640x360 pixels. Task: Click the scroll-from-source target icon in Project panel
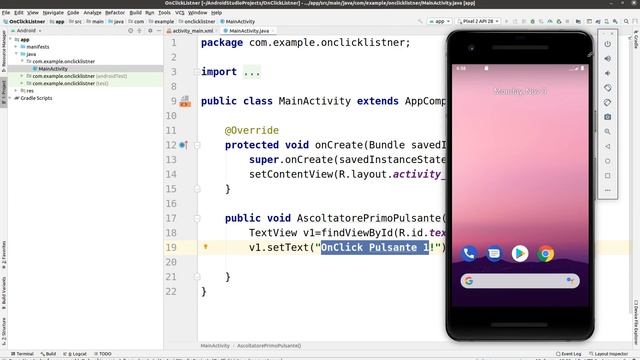pos(131,31)
